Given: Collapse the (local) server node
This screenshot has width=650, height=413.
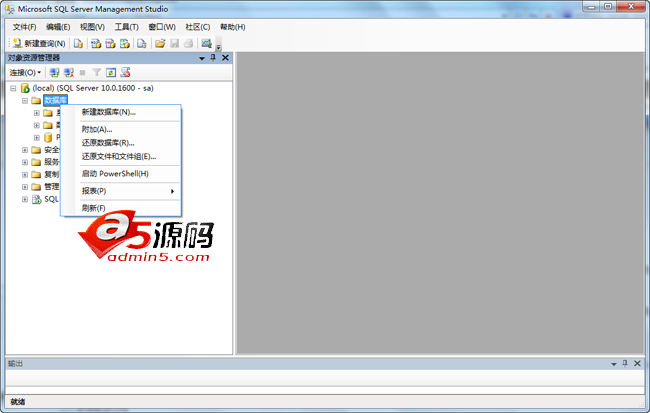Looking at the screenshot, I should click(13, 88).
